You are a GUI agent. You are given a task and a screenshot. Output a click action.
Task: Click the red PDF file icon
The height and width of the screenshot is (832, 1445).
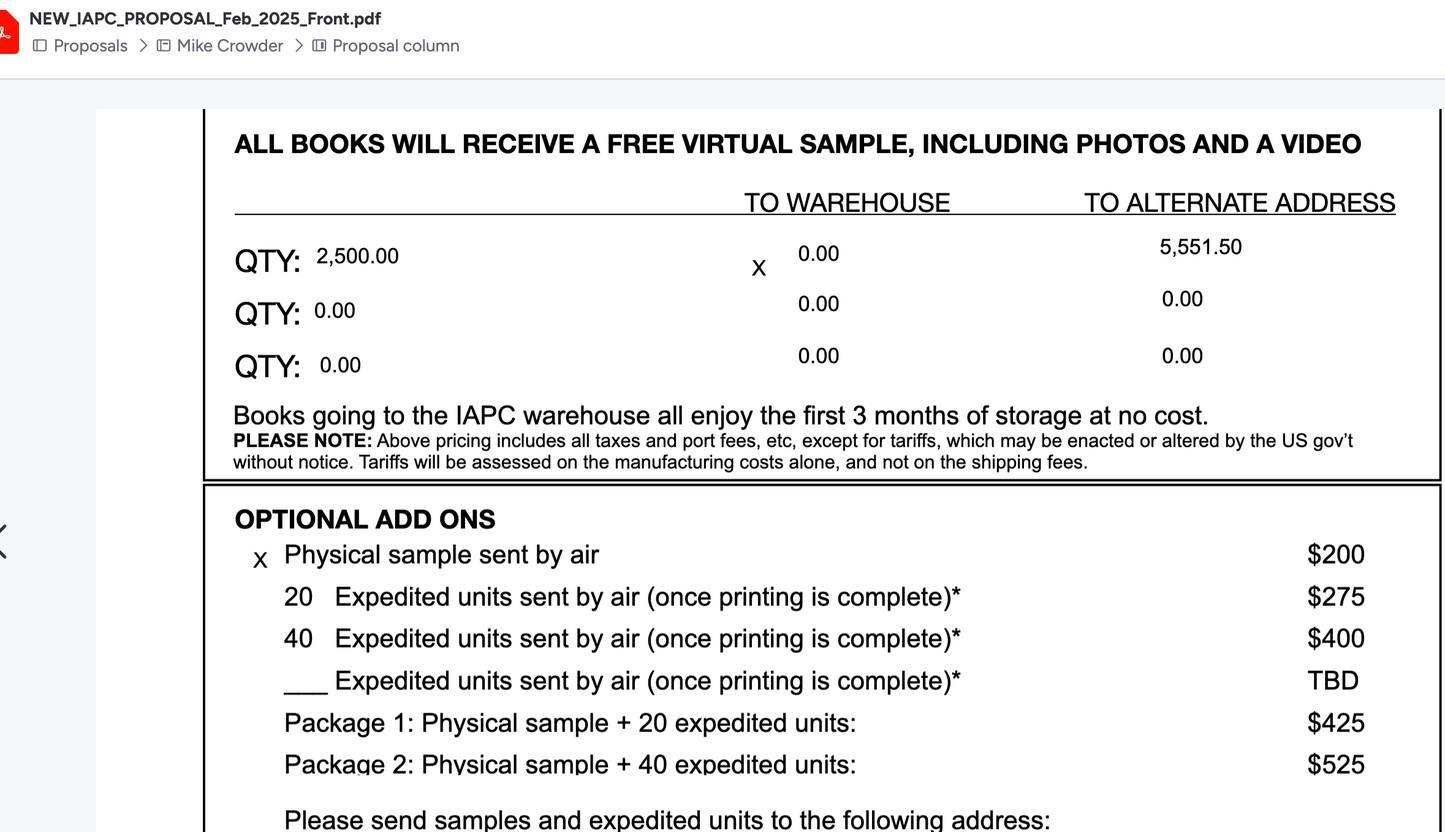coord(8,33)
